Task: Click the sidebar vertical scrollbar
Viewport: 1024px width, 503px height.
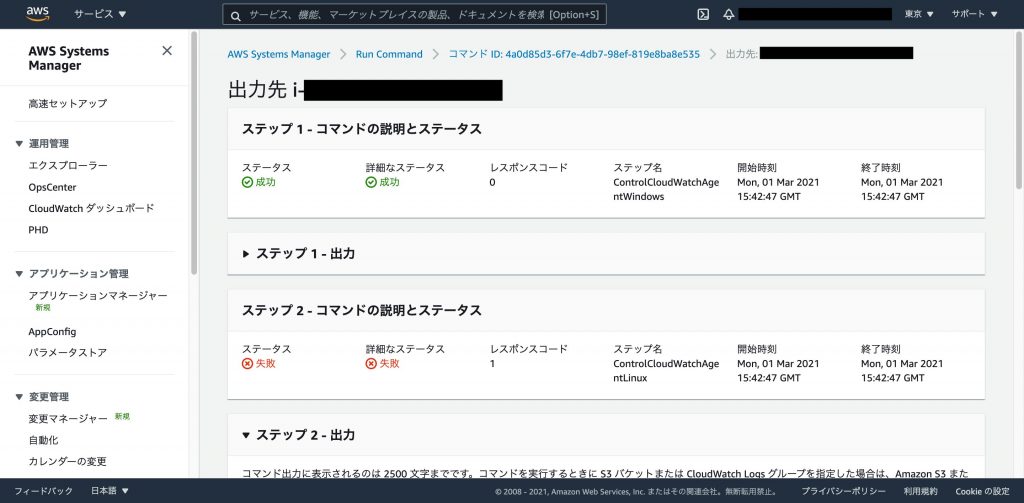Action: [194, 153]
